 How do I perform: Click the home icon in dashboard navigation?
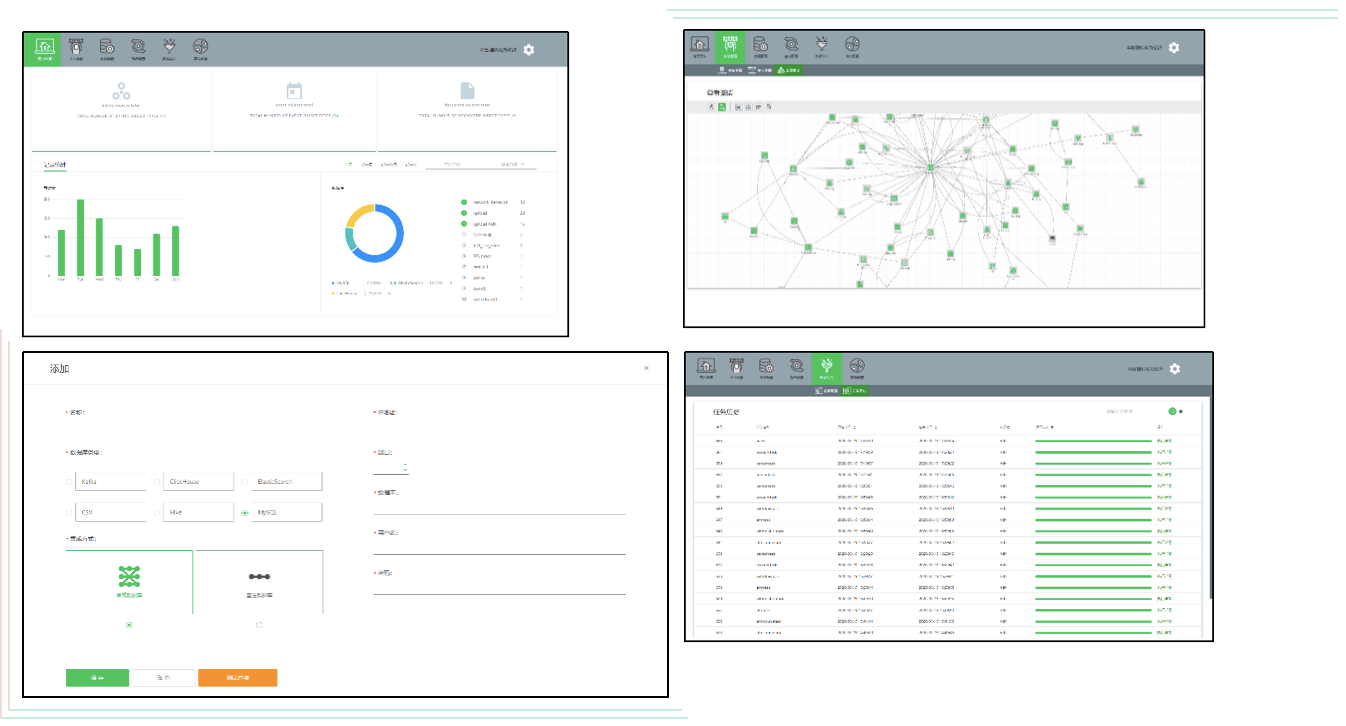point(45,49)
